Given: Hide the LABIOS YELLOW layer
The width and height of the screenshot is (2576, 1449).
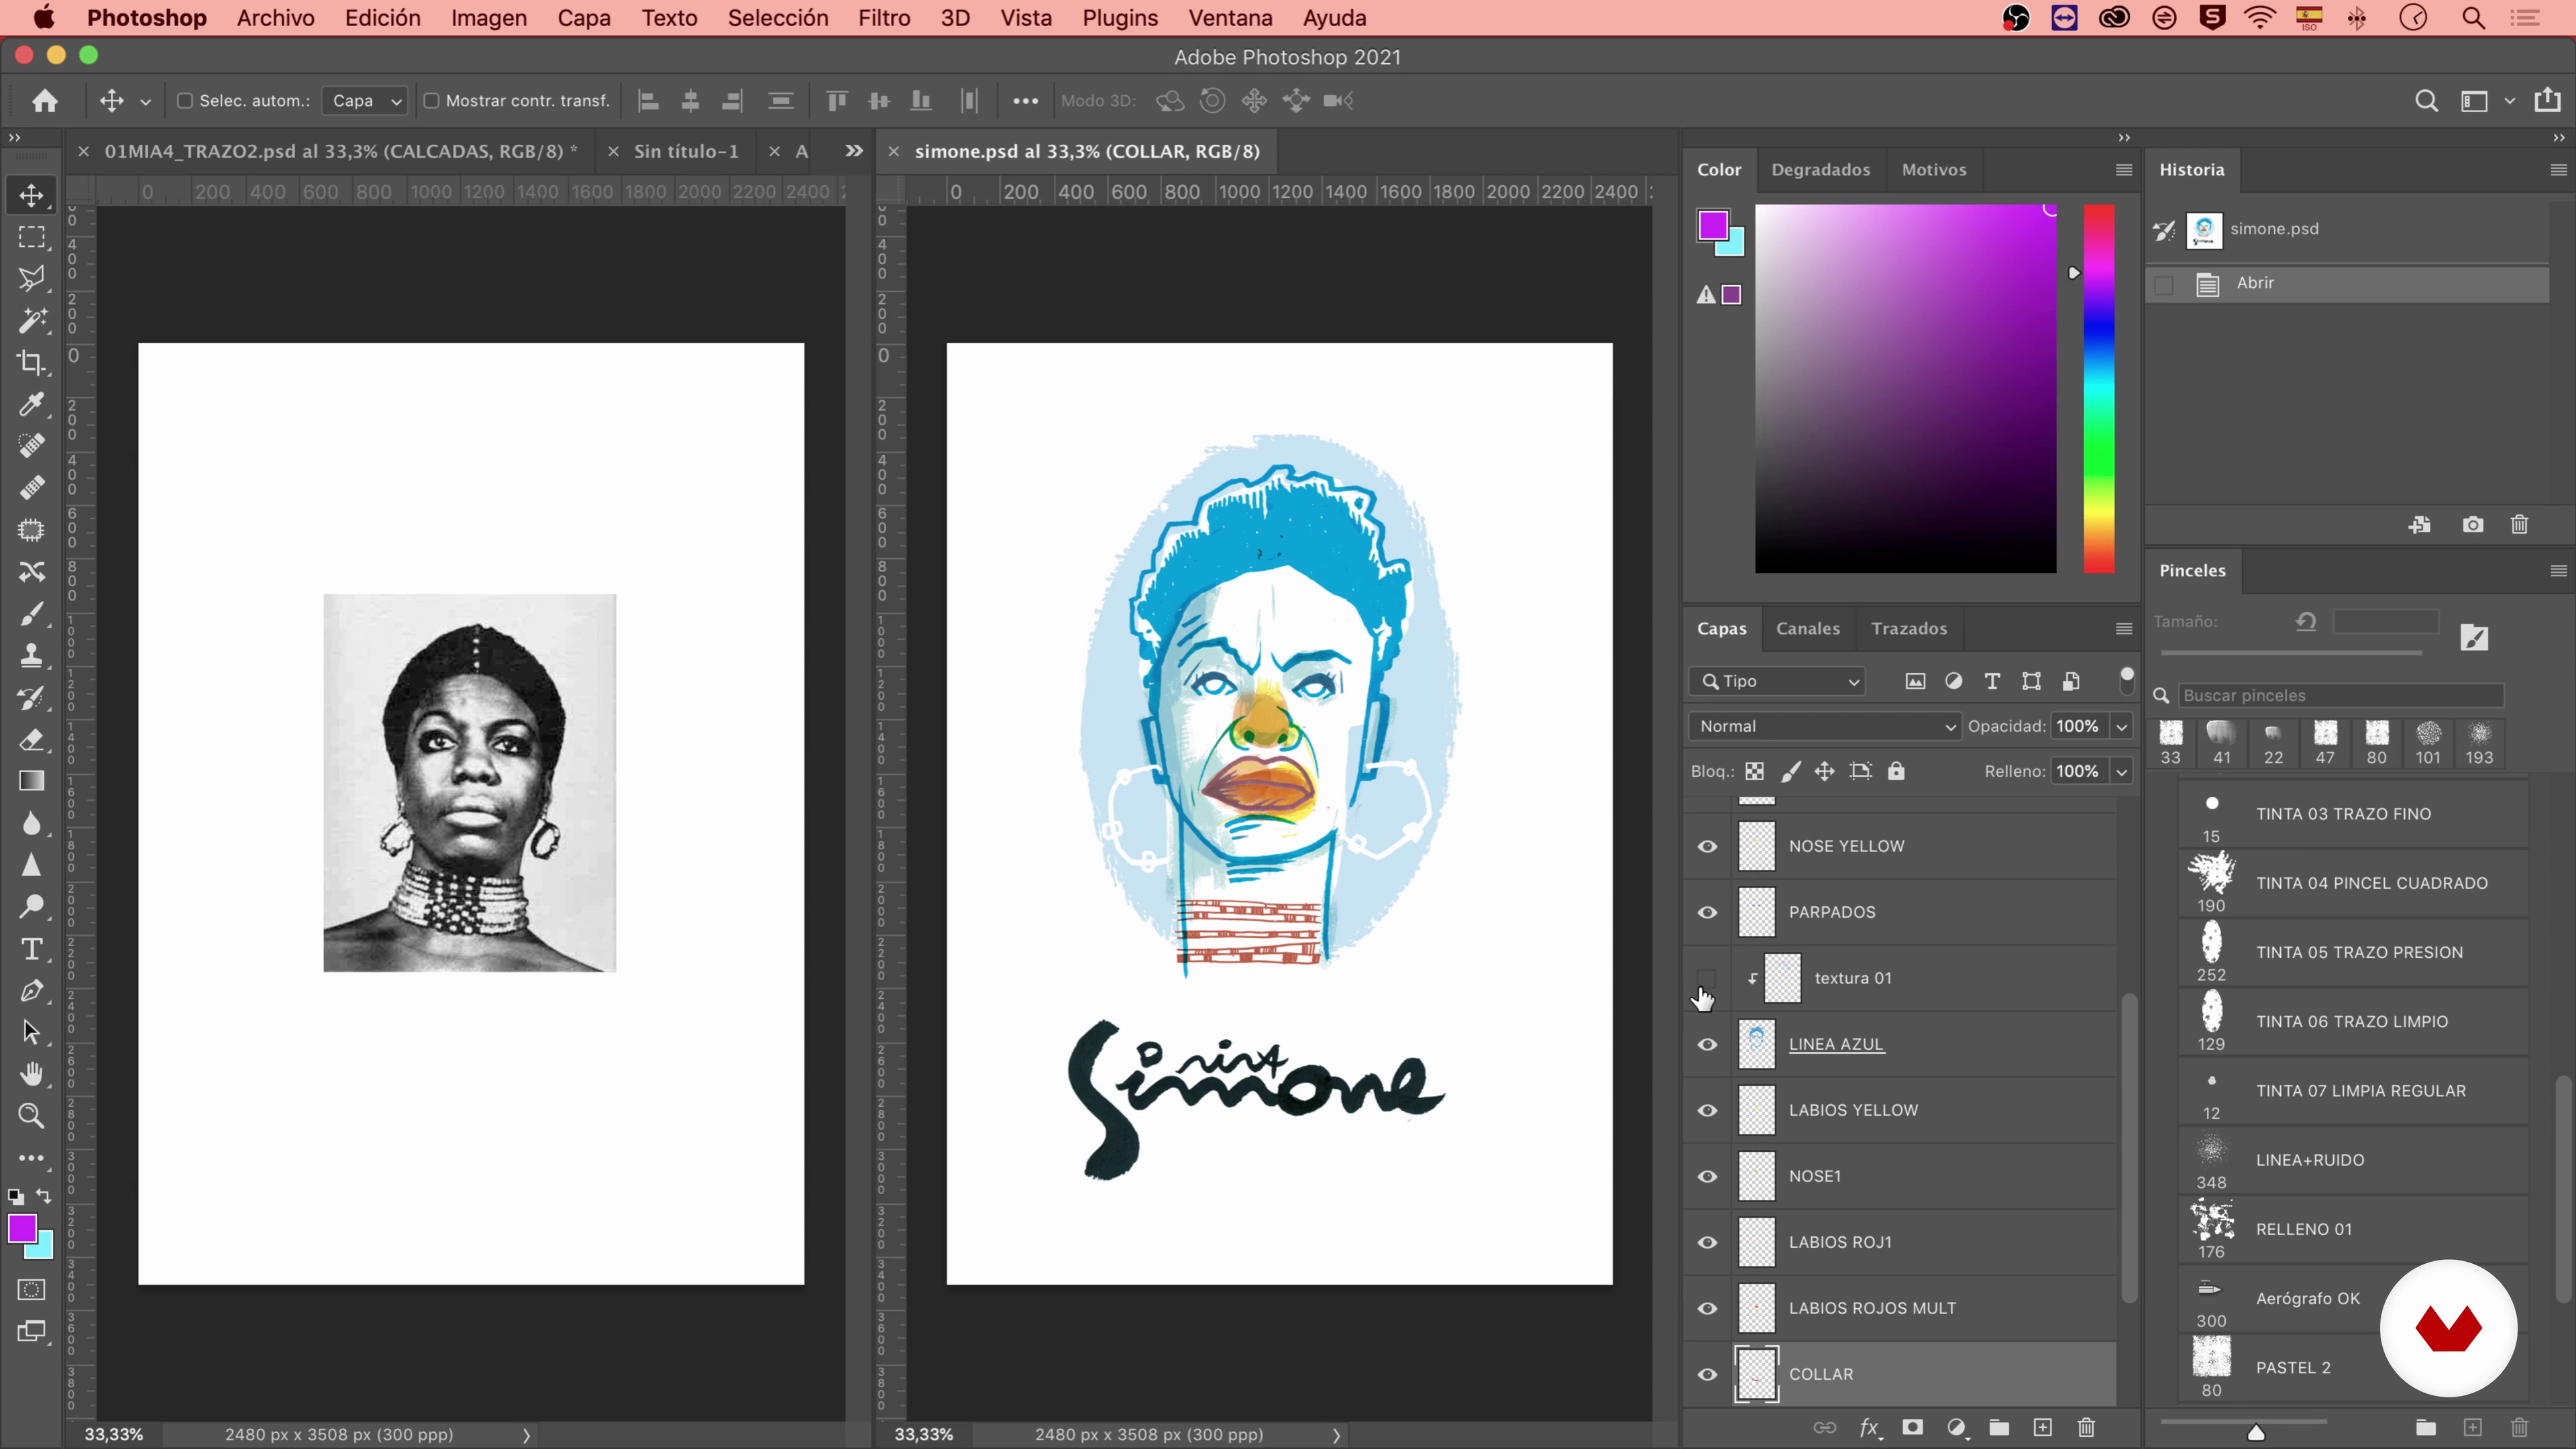Looking at the screenshot, I should coord(1707,1110).
